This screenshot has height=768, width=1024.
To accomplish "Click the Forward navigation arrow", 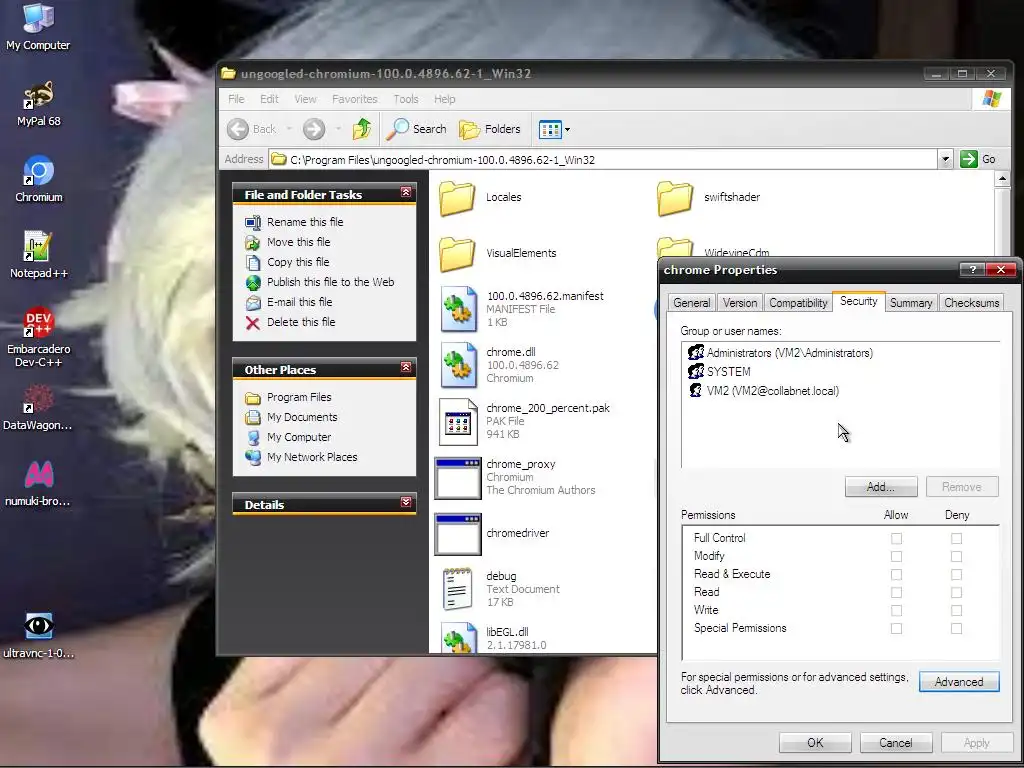I will [x=313, y=129].
